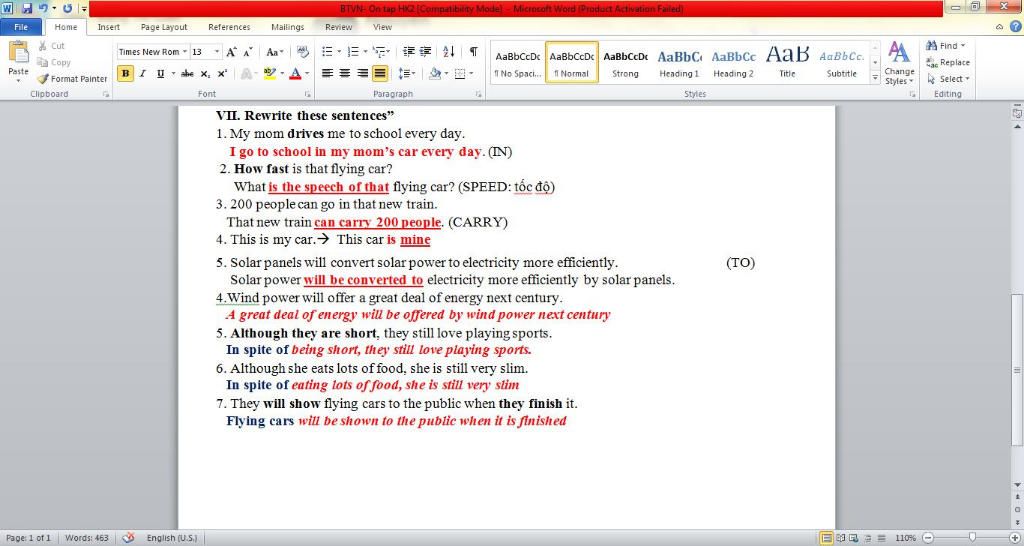Switch to the Insert tab
Image resolution: width=1024 pixels, height=546 pixels.
point(108,27)
